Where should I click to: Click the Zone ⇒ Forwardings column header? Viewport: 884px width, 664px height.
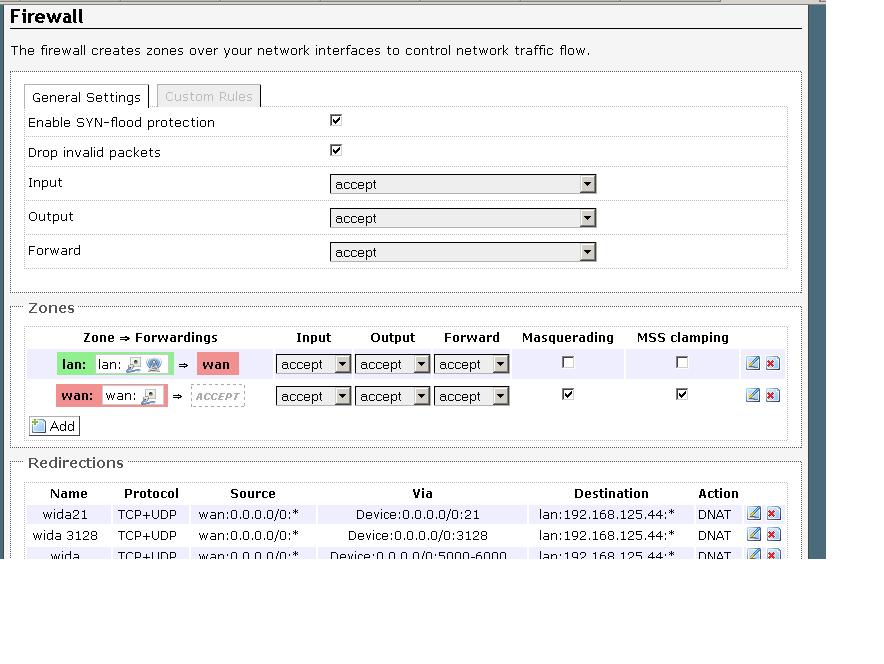point(150,338)
